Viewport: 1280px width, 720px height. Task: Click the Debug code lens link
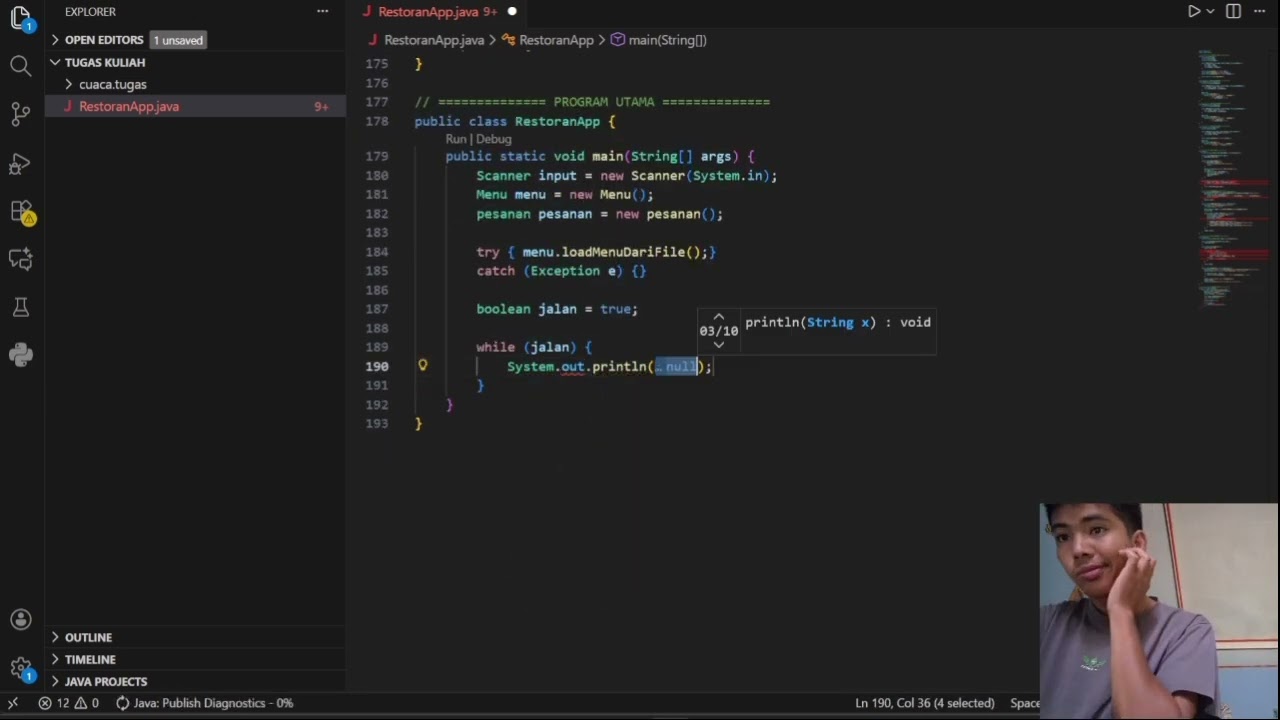point(493,139)
